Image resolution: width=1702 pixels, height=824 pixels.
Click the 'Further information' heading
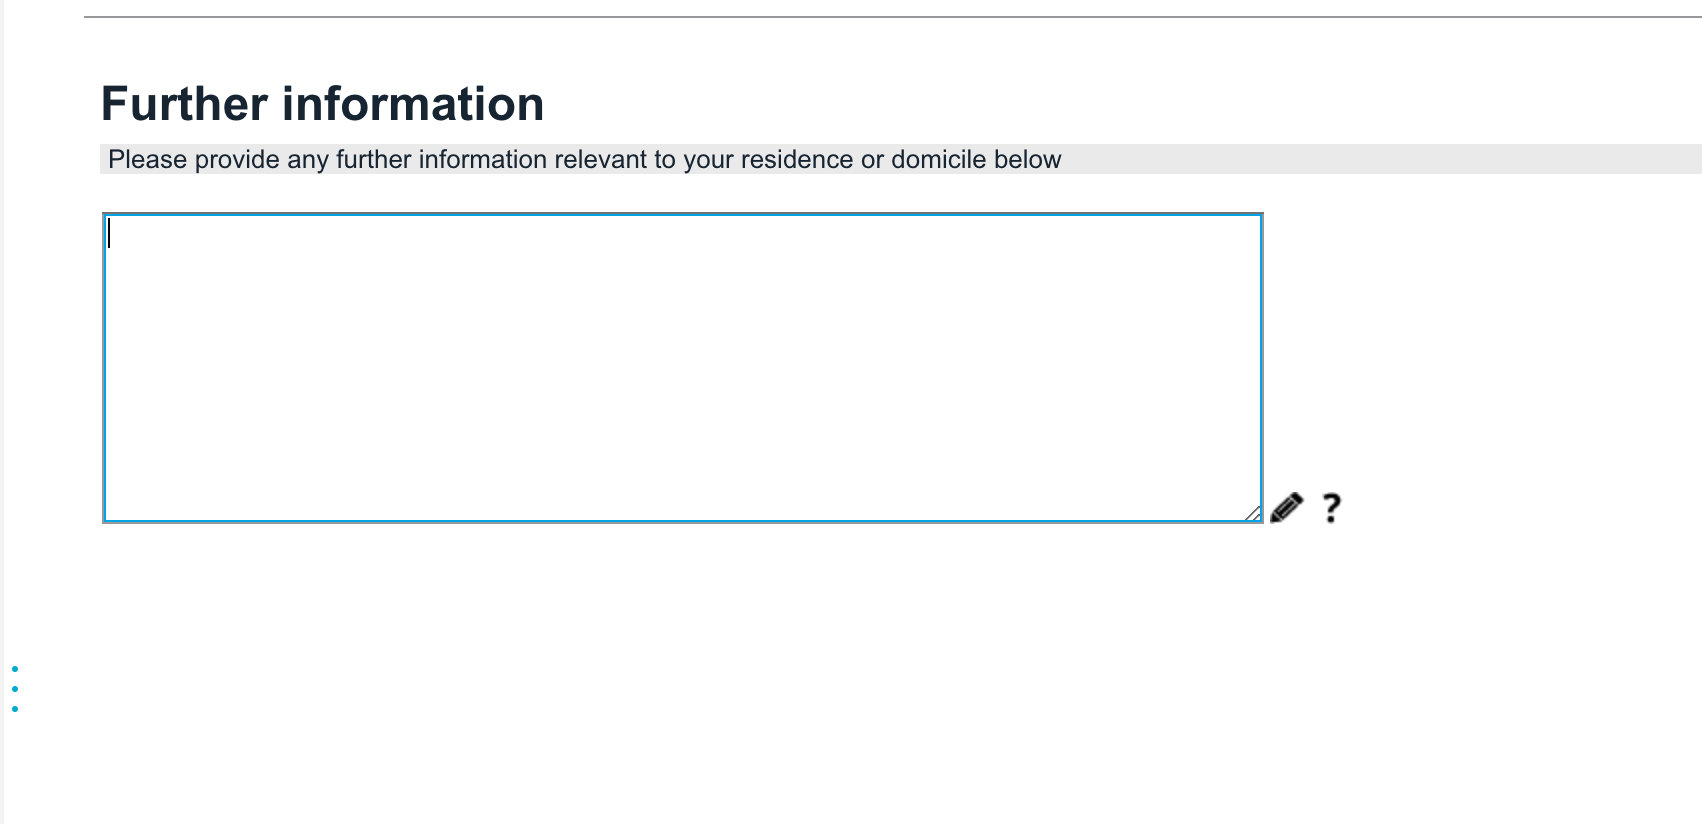(322, 104)
